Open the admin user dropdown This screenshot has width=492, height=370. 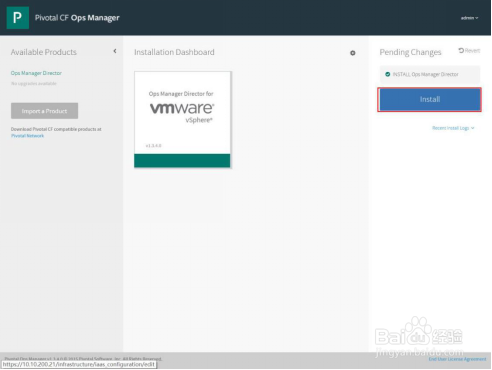point(469,18)
